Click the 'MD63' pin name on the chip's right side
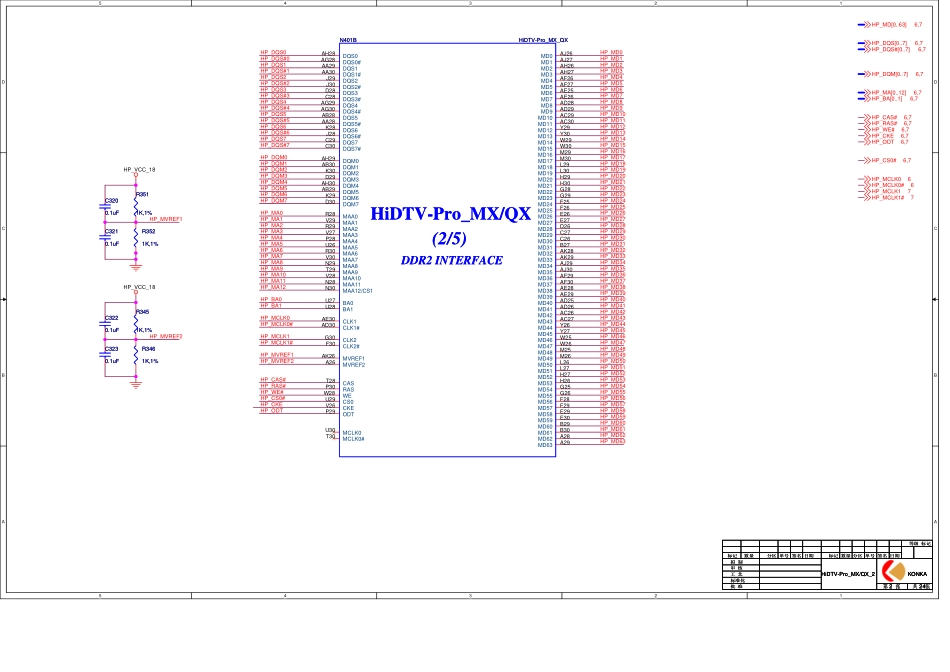The height and width of the screenshot is (672, 950). 545,445
